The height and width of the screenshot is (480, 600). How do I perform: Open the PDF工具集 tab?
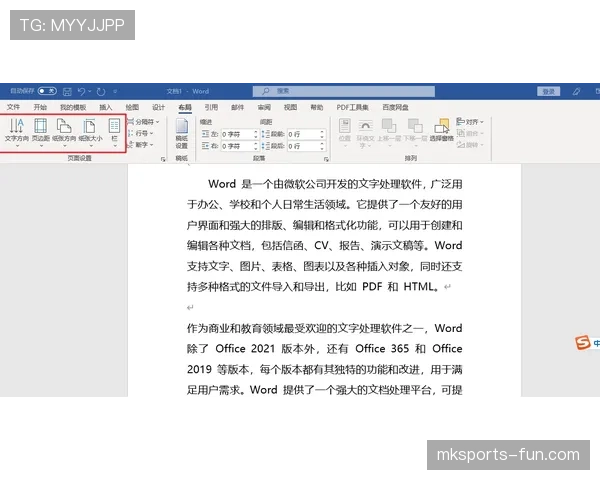tap(352, 107)
